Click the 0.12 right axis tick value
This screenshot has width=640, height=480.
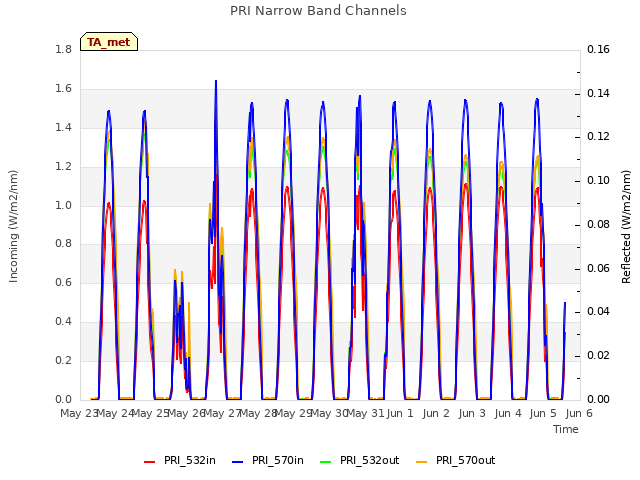[598, 136]
